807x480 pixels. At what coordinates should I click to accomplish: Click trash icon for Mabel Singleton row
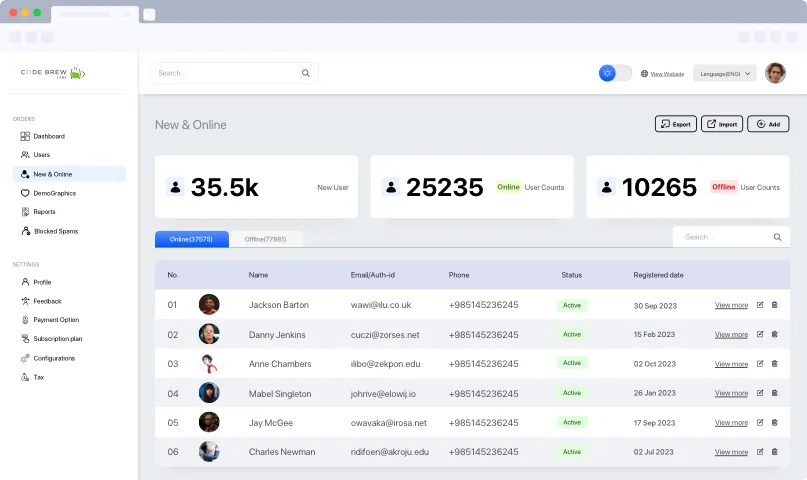coord(774,393)
